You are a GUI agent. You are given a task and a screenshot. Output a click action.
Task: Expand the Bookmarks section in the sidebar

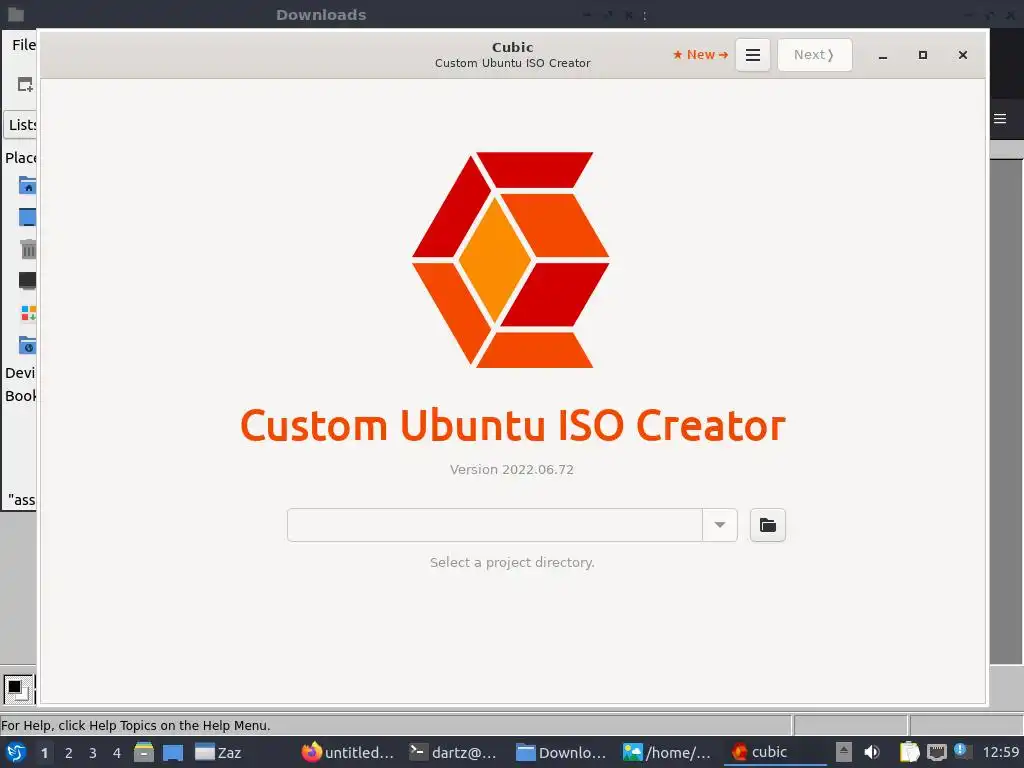(20, 396)
